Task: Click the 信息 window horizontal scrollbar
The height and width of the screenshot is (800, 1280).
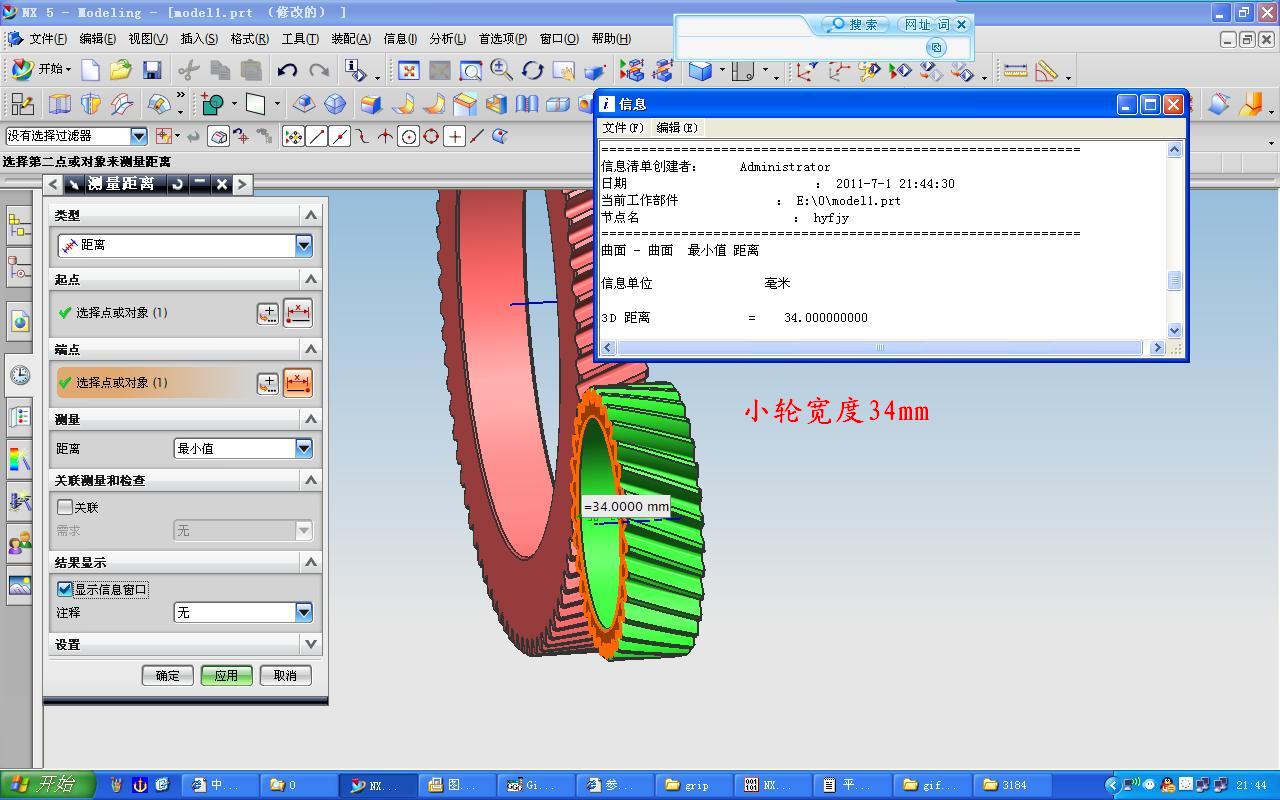Action: coord(880,348)
